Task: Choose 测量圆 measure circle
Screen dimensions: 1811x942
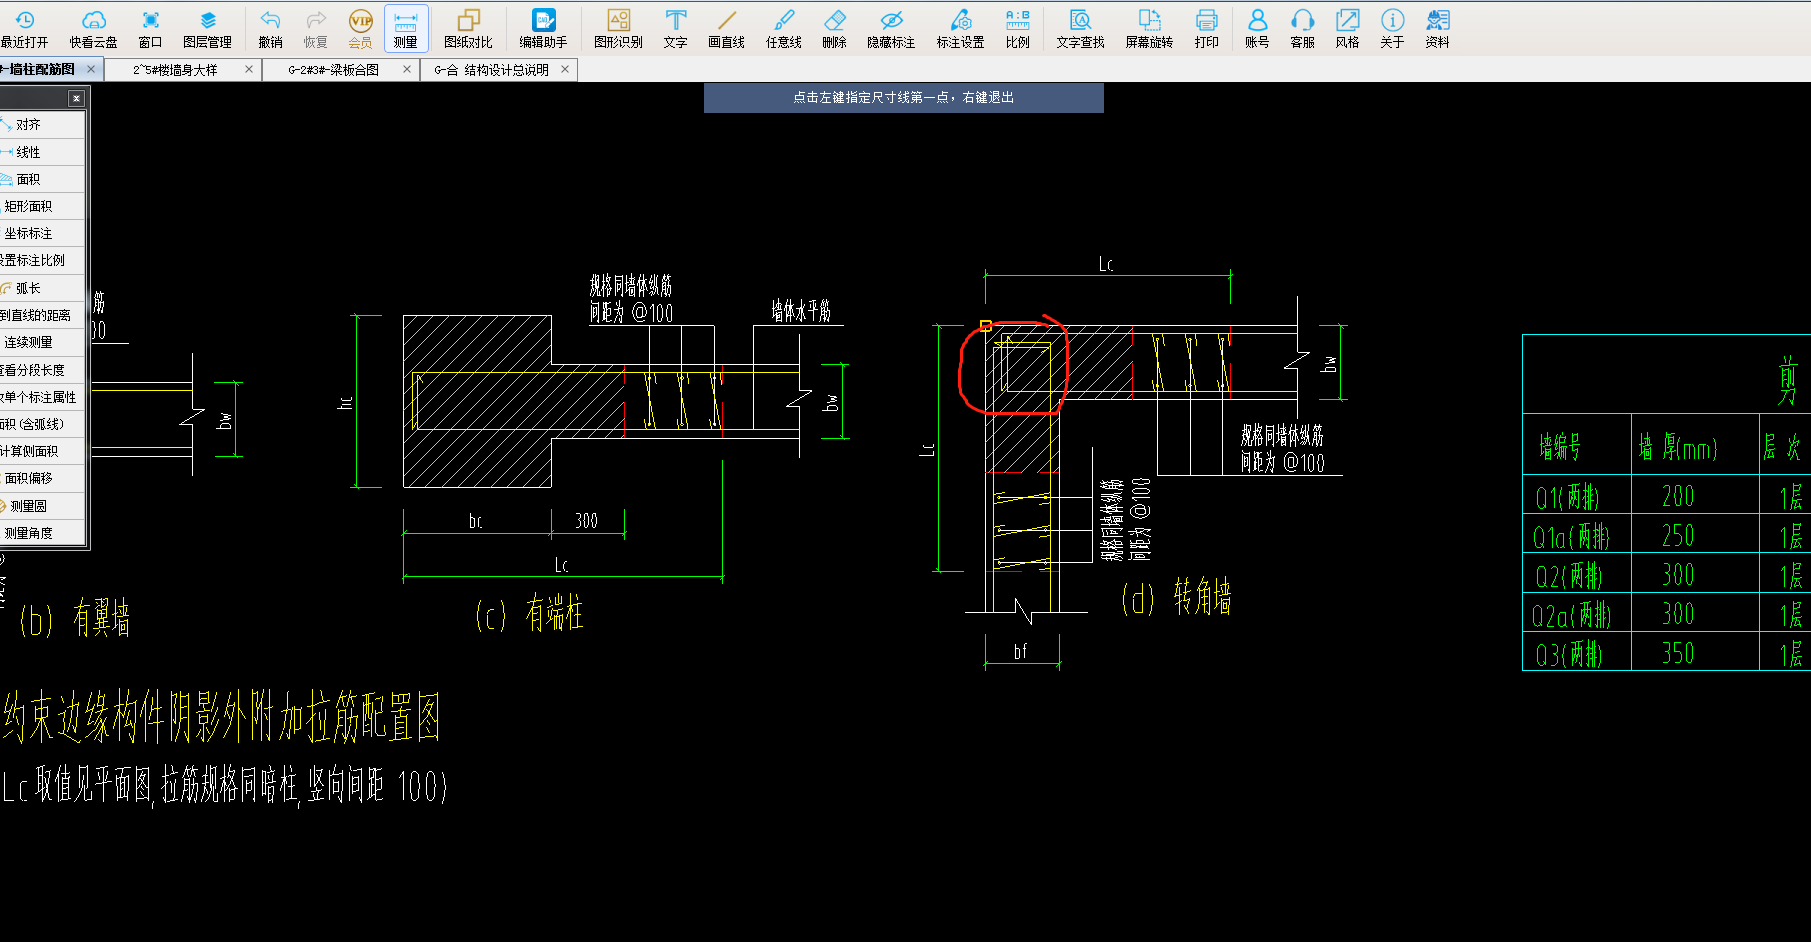Action: tap(42, 506)
